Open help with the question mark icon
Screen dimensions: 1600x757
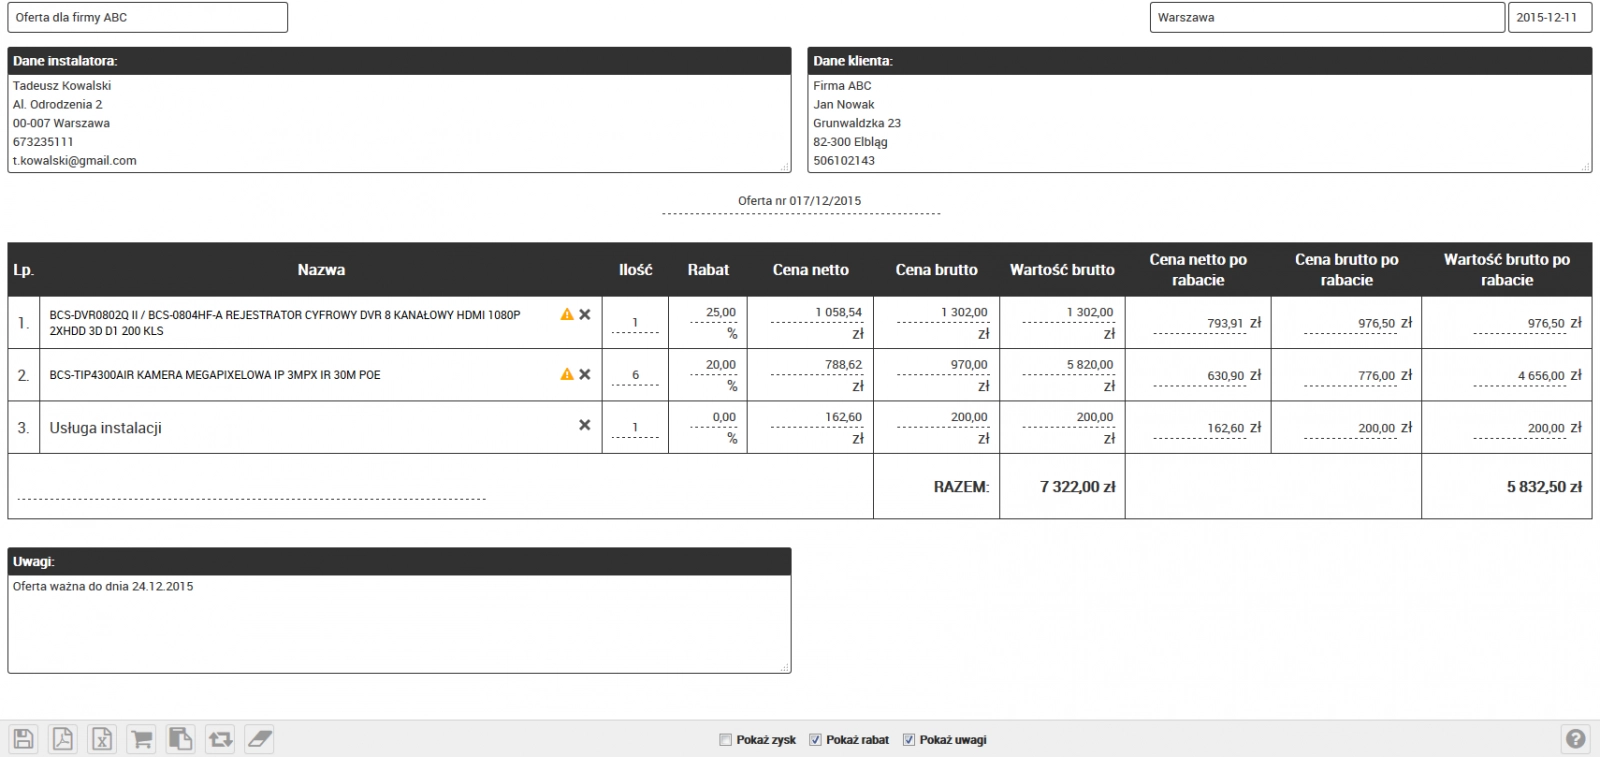tap(1575, 739)
